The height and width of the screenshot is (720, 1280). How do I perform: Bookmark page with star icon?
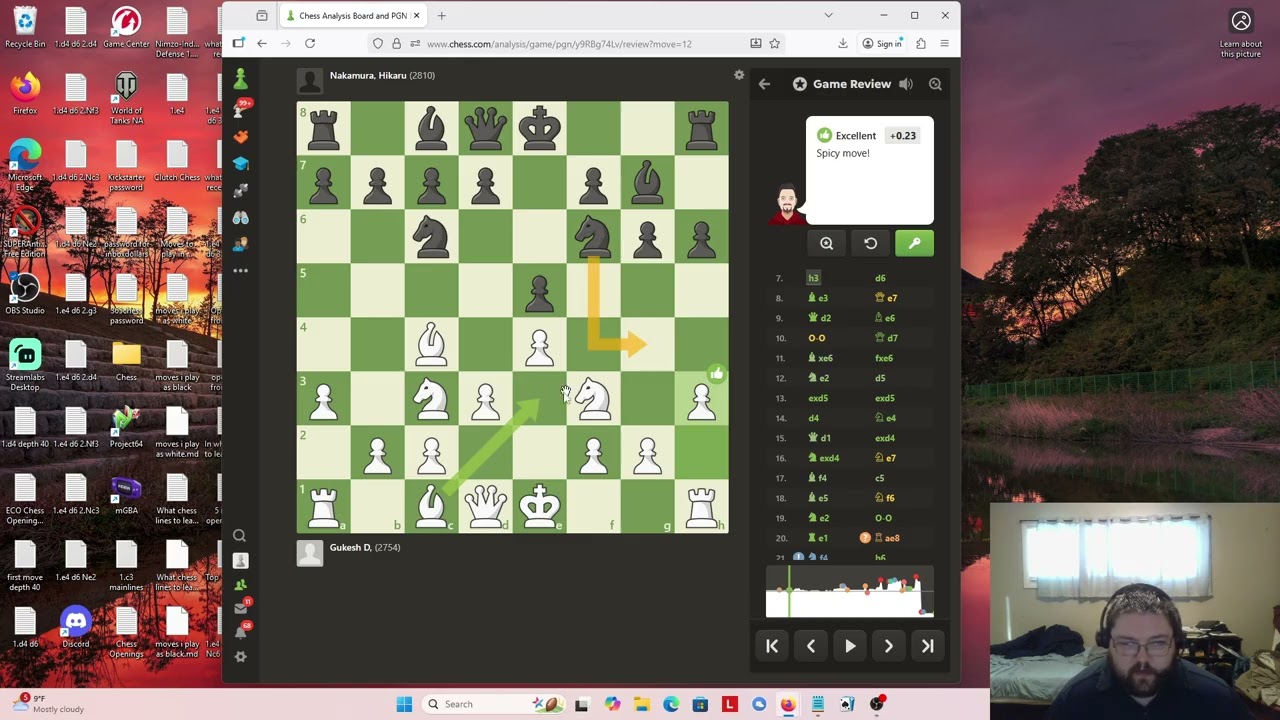pyautogui.click(x=775, y=44)
